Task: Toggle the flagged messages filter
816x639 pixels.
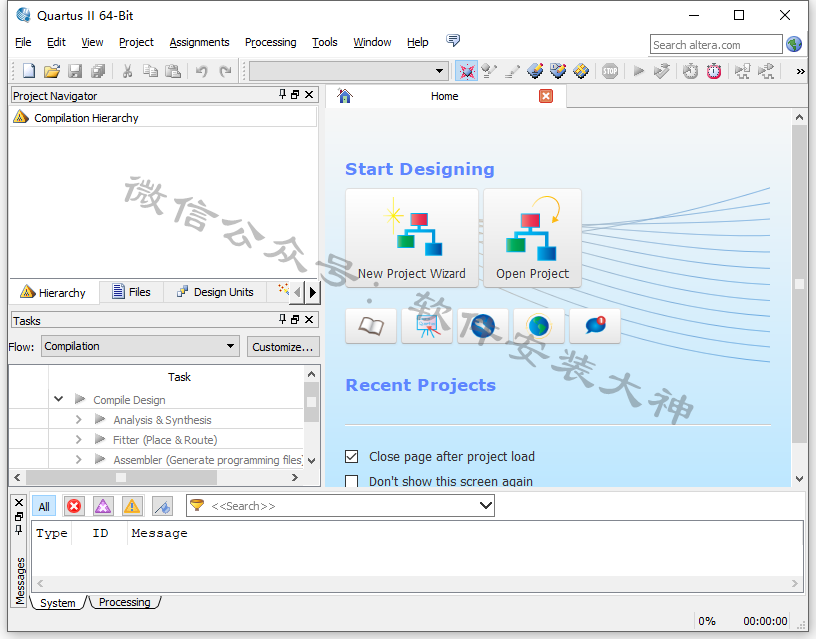Action: click(163, 506)
